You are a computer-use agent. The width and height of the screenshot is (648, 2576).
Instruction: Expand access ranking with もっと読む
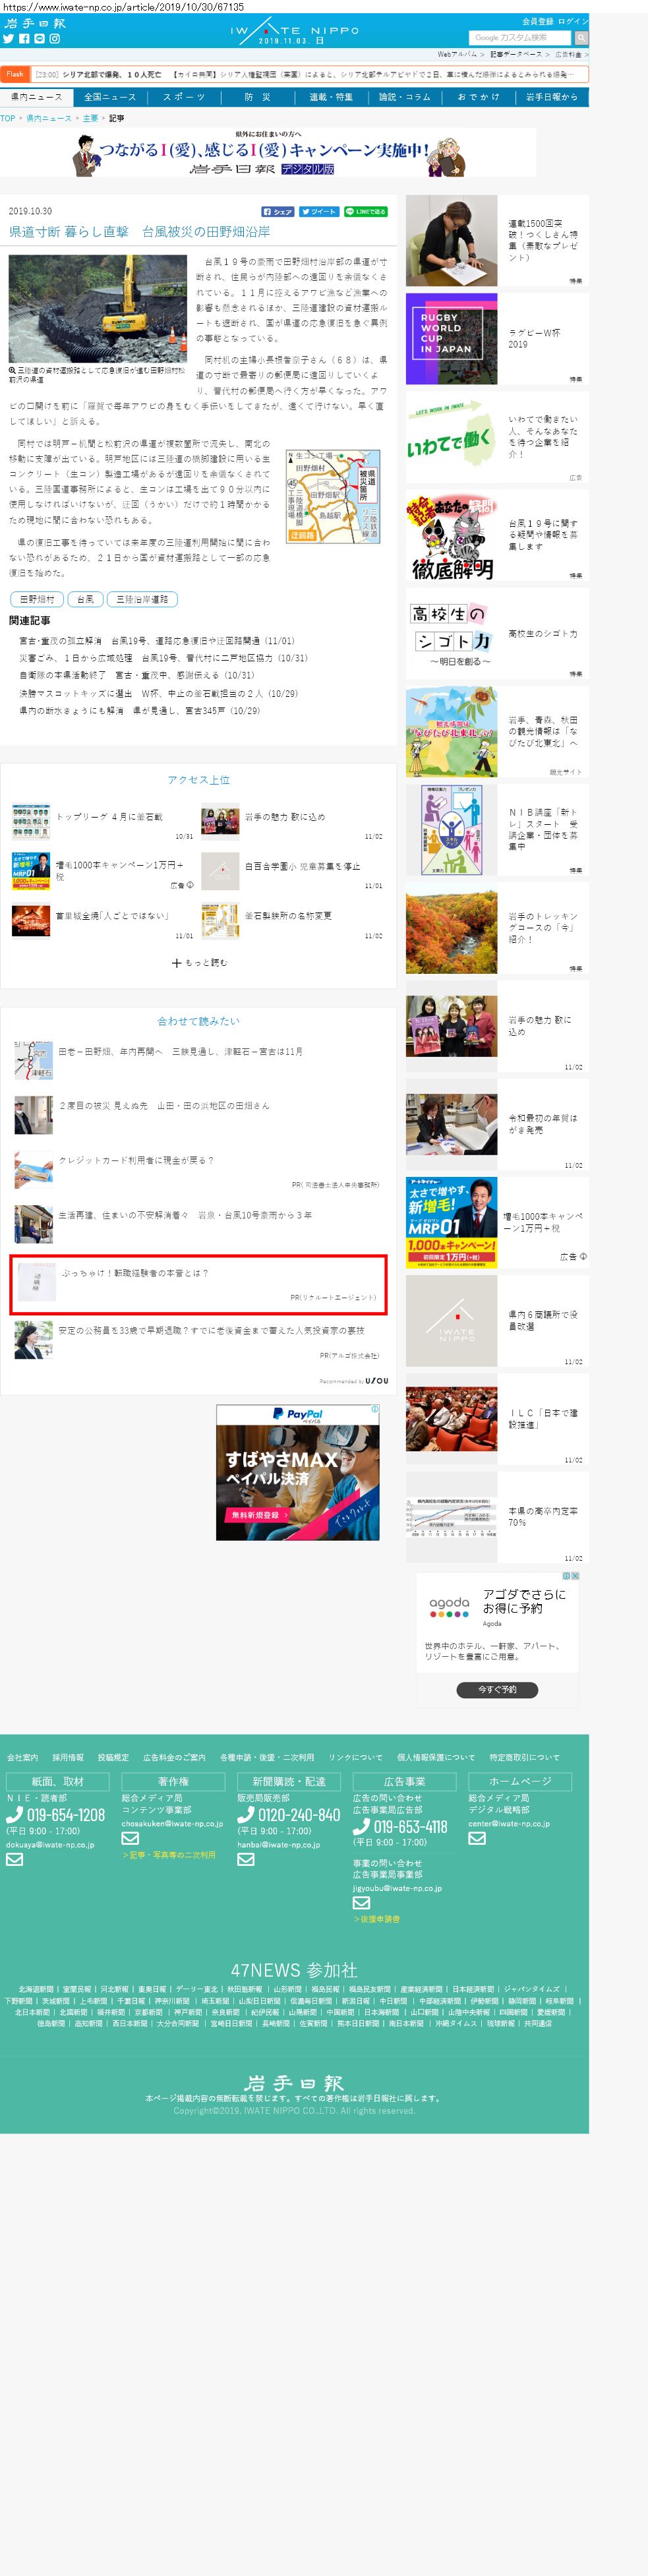pyautogui.click(x=199, y=963)
